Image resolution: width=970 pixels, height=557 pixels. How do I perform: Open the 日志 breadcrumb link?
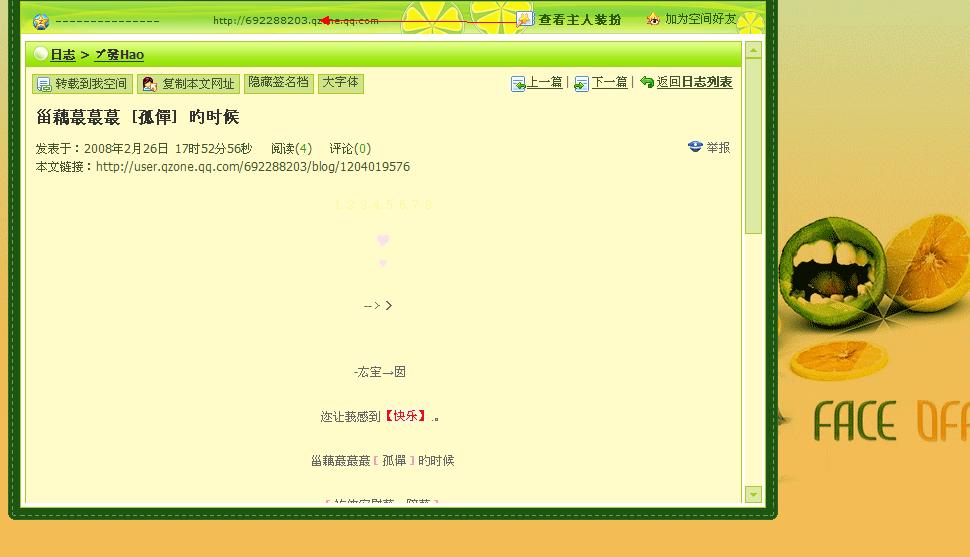pyautogui.click(x=63, y=55)
